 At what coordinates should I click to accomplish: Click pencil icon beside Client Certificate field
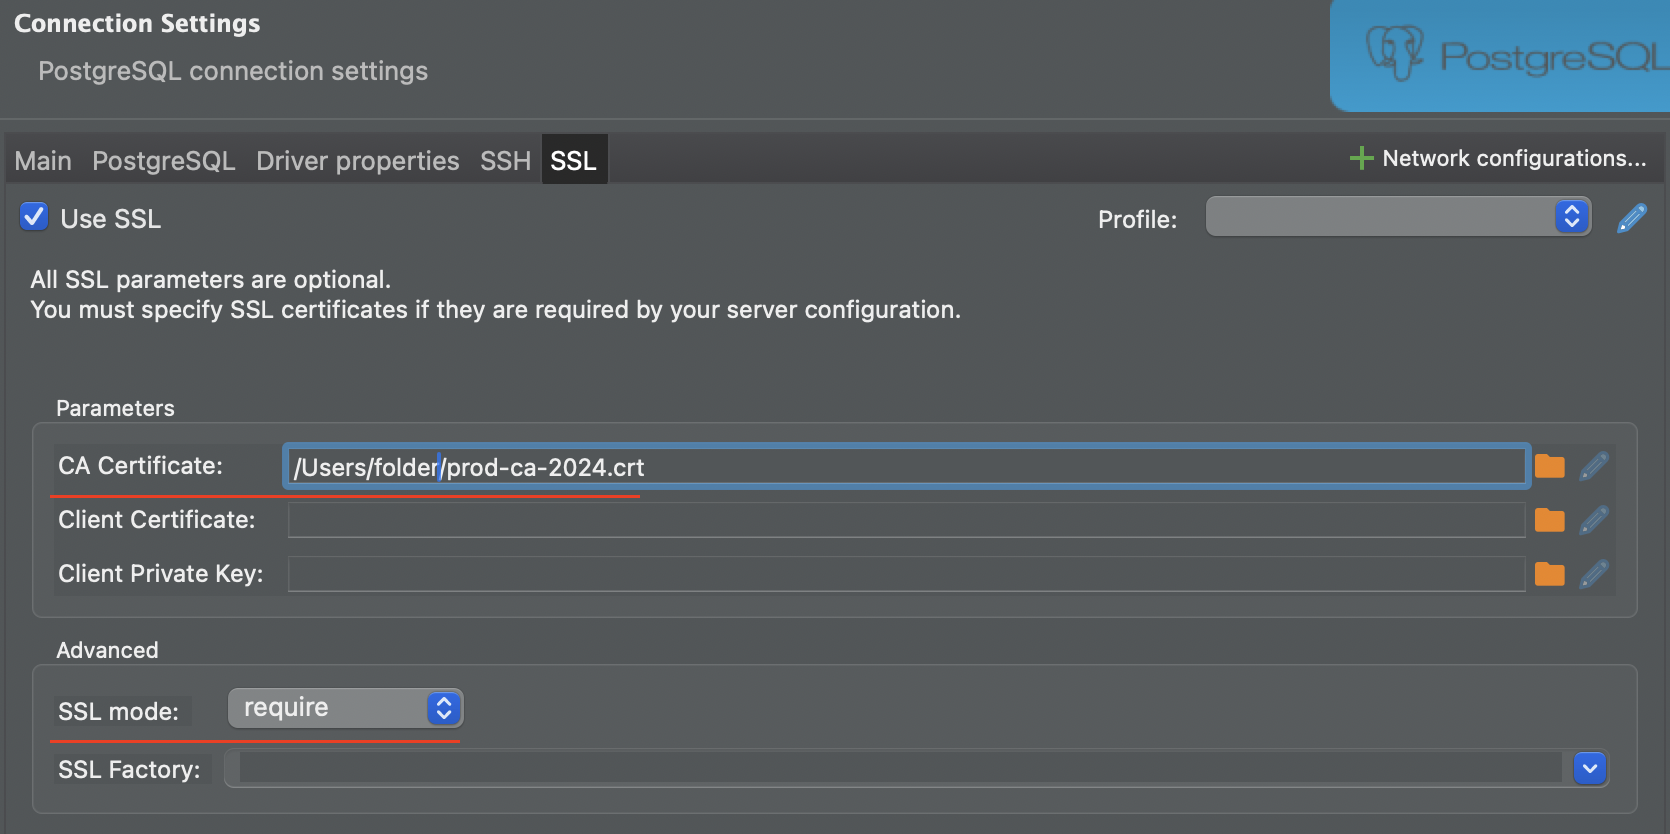(1593, 520)
